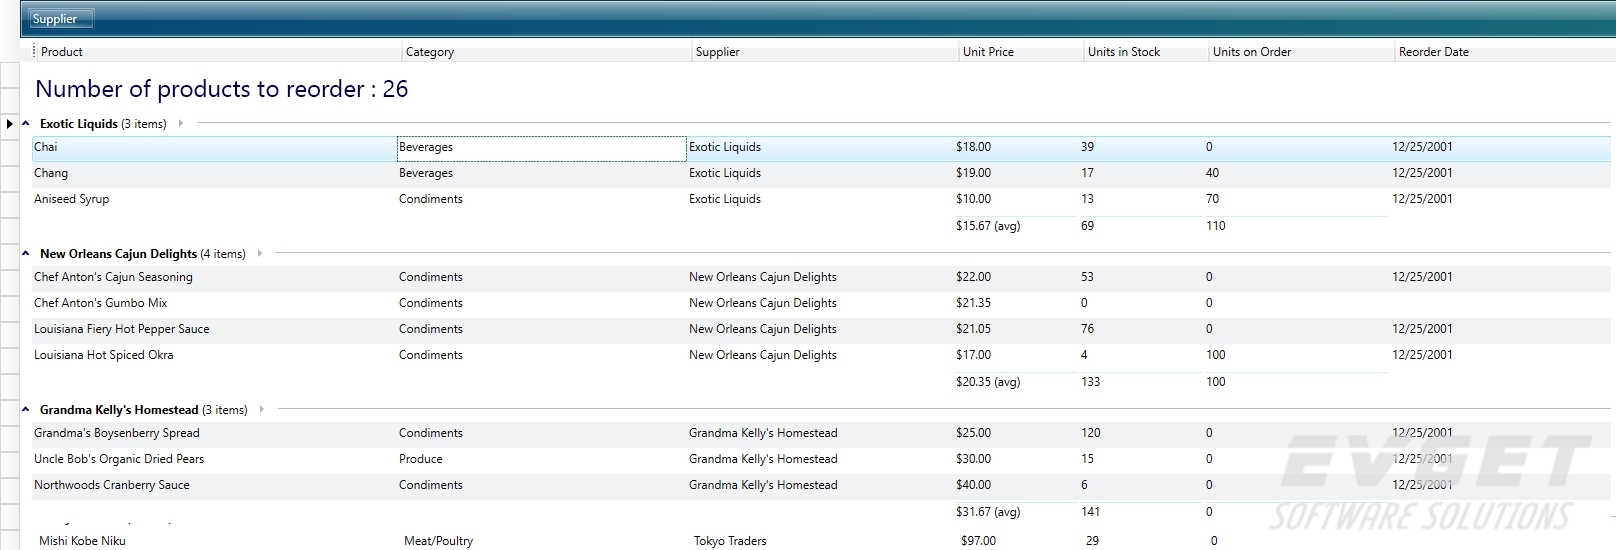Sort by Reorder Date column header
Screen dimensions: 1616x550
[x=1505, y=52]
